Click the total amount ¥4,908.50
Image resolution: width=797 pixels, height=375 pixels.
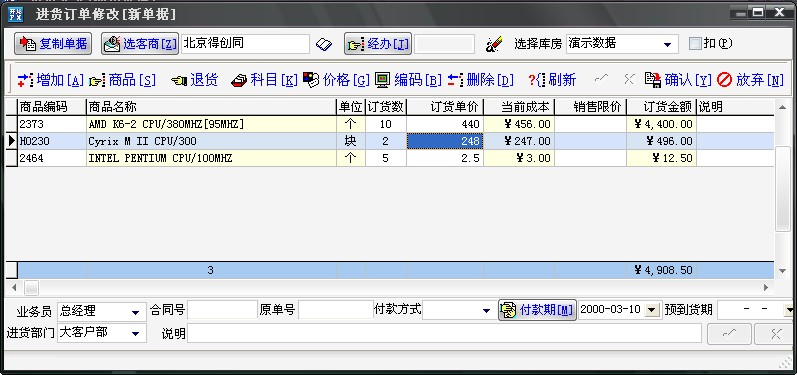coord(661,270)
